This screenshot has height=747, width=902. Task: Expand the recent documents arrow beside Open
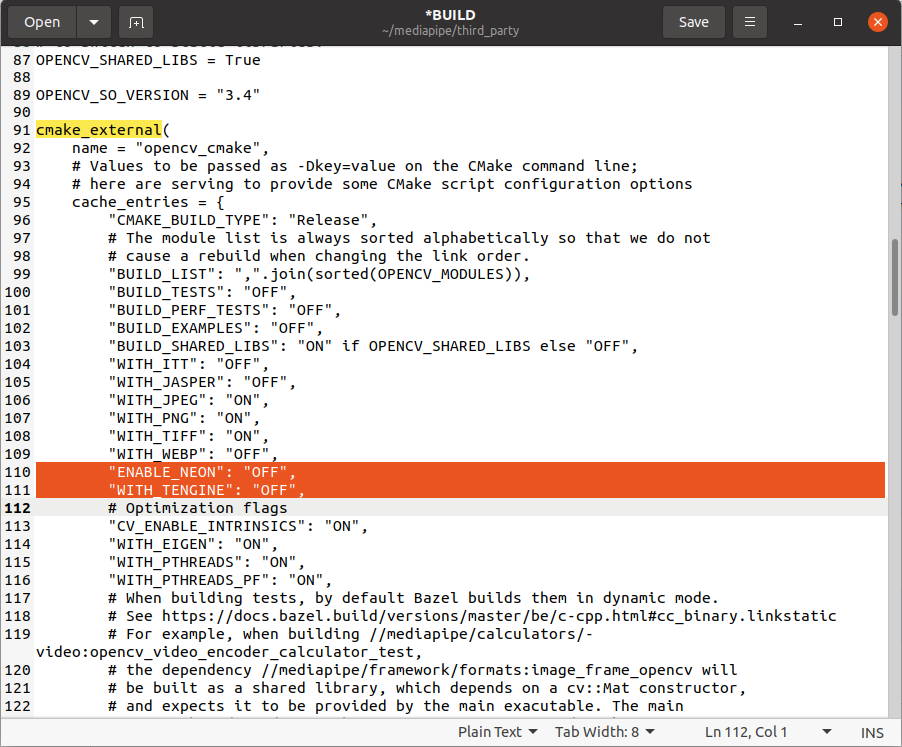click(x=92, y=21)
